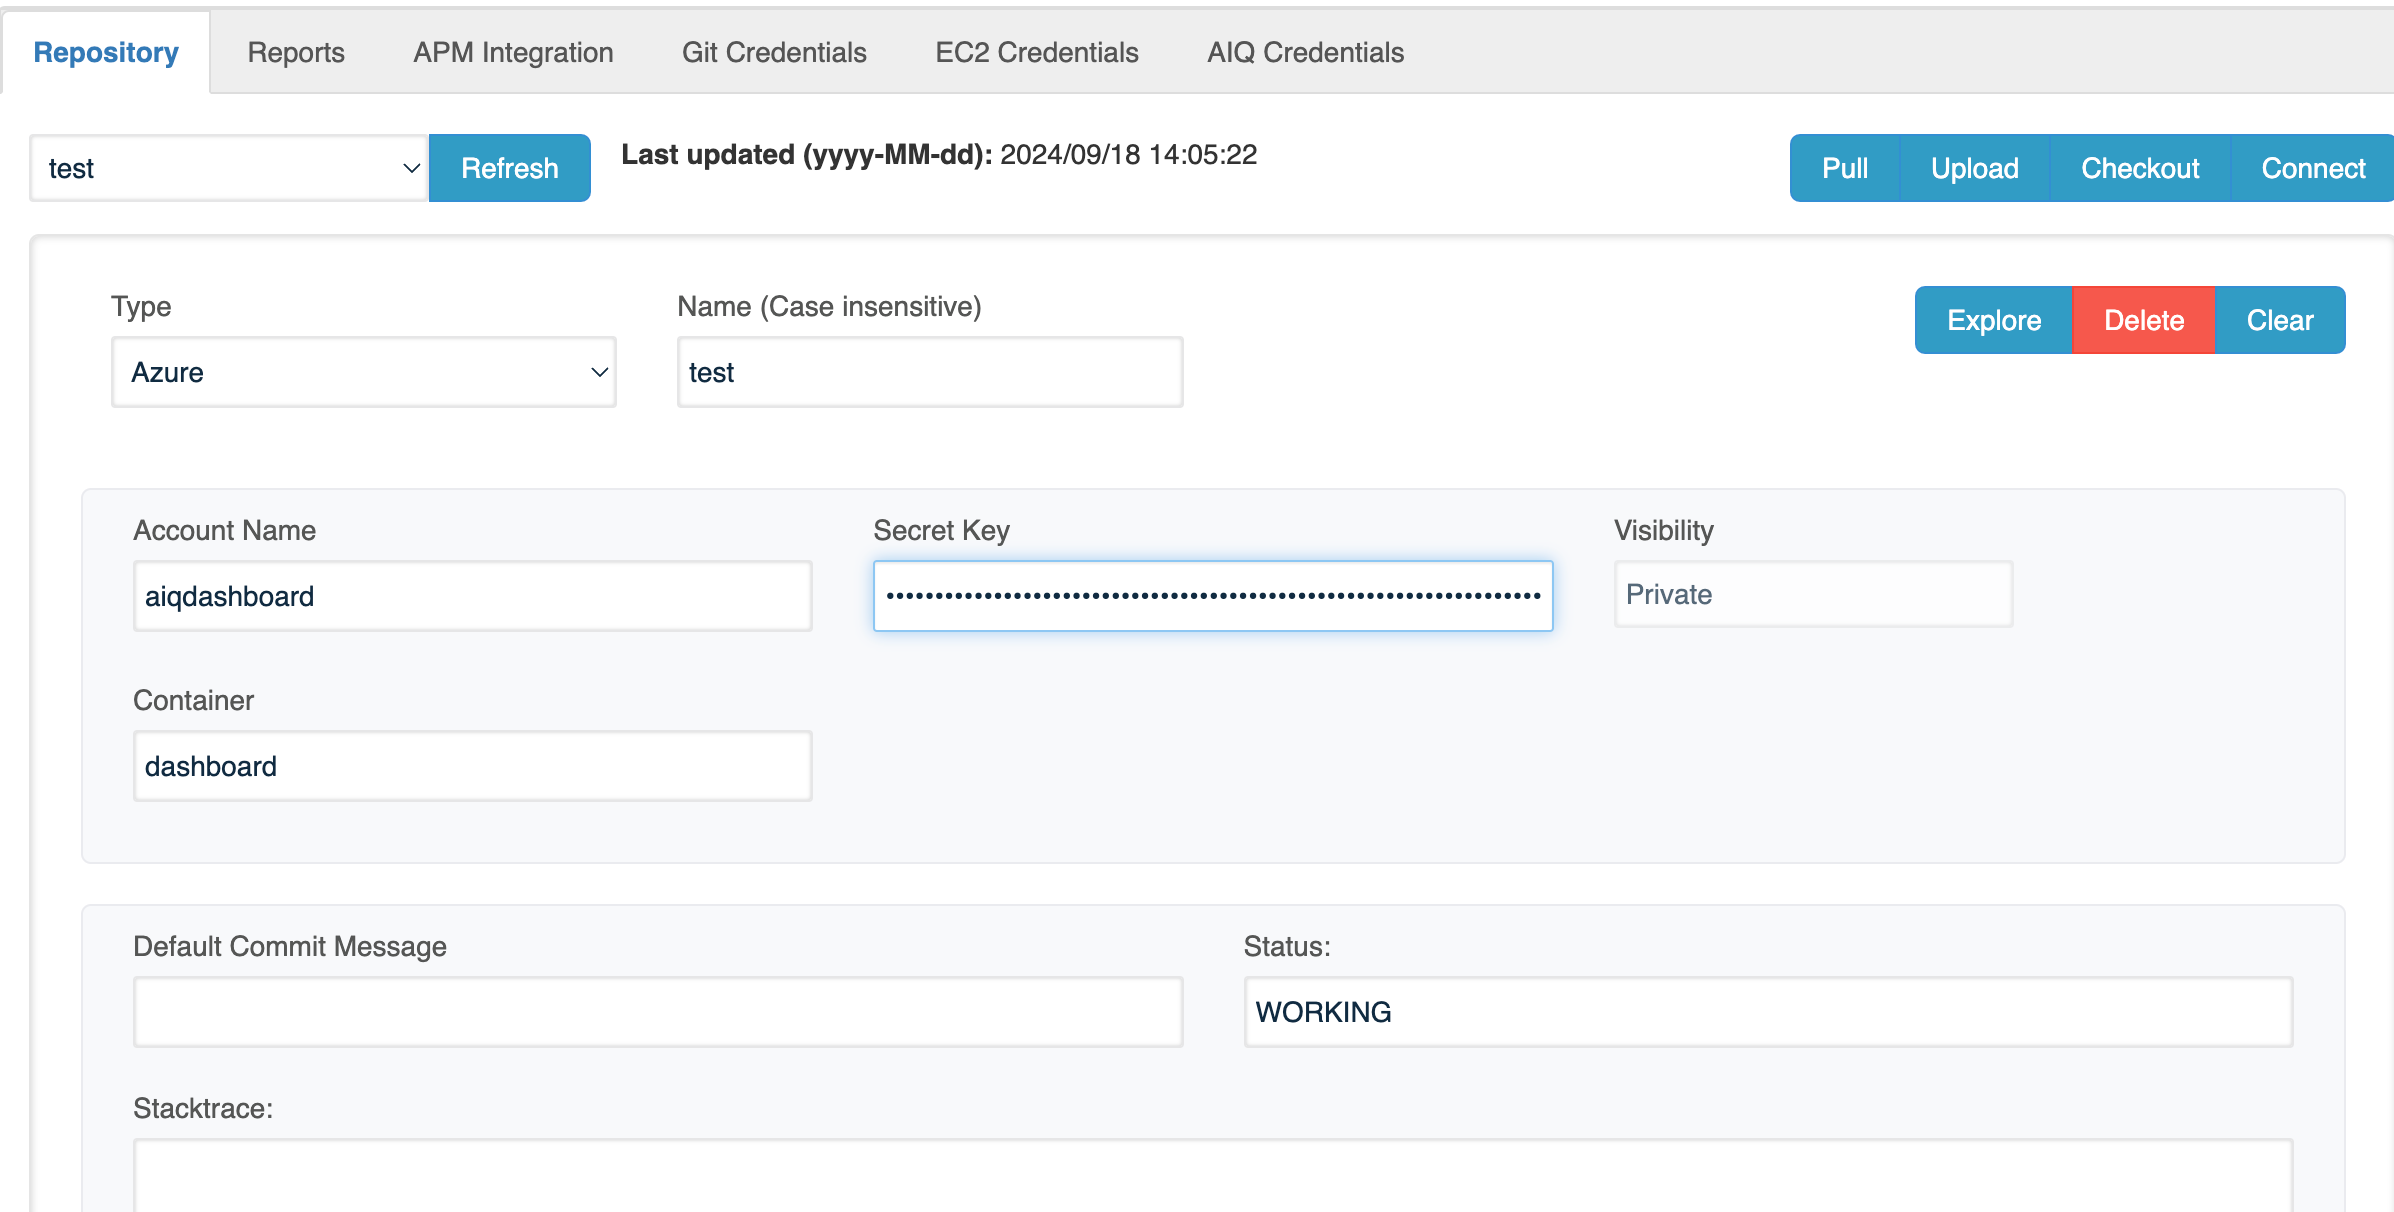The height and width of the screenshot is (1212, 2394).
Task: Explore the repository contents
Action: click(1994, 320)
